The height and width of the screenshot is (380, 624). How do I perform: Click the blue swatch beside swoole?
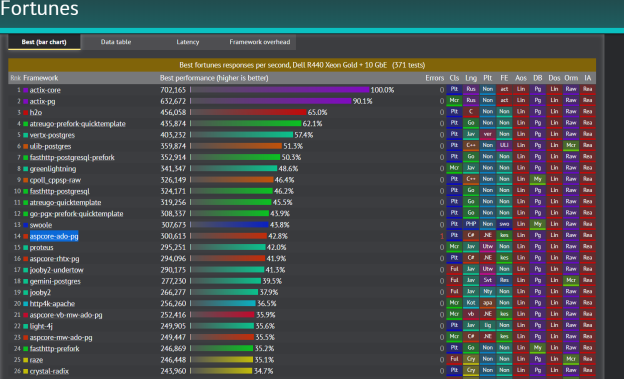(25, 225)
